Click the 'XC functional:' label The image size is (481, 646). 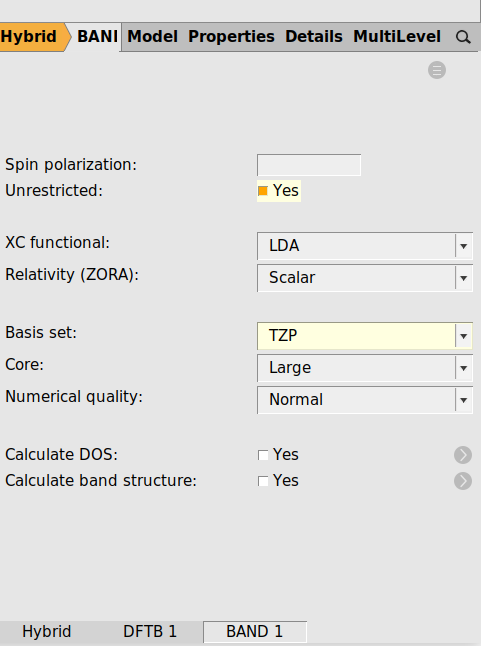click(x=58, y=243)
